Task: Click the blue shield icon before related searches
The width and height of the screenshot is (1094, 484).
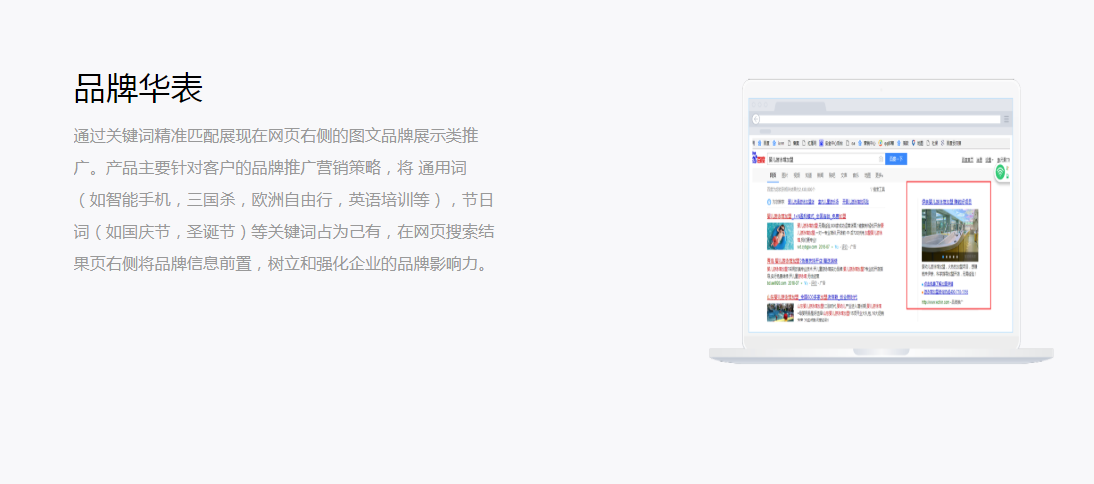Action: [x=770, y=201]
